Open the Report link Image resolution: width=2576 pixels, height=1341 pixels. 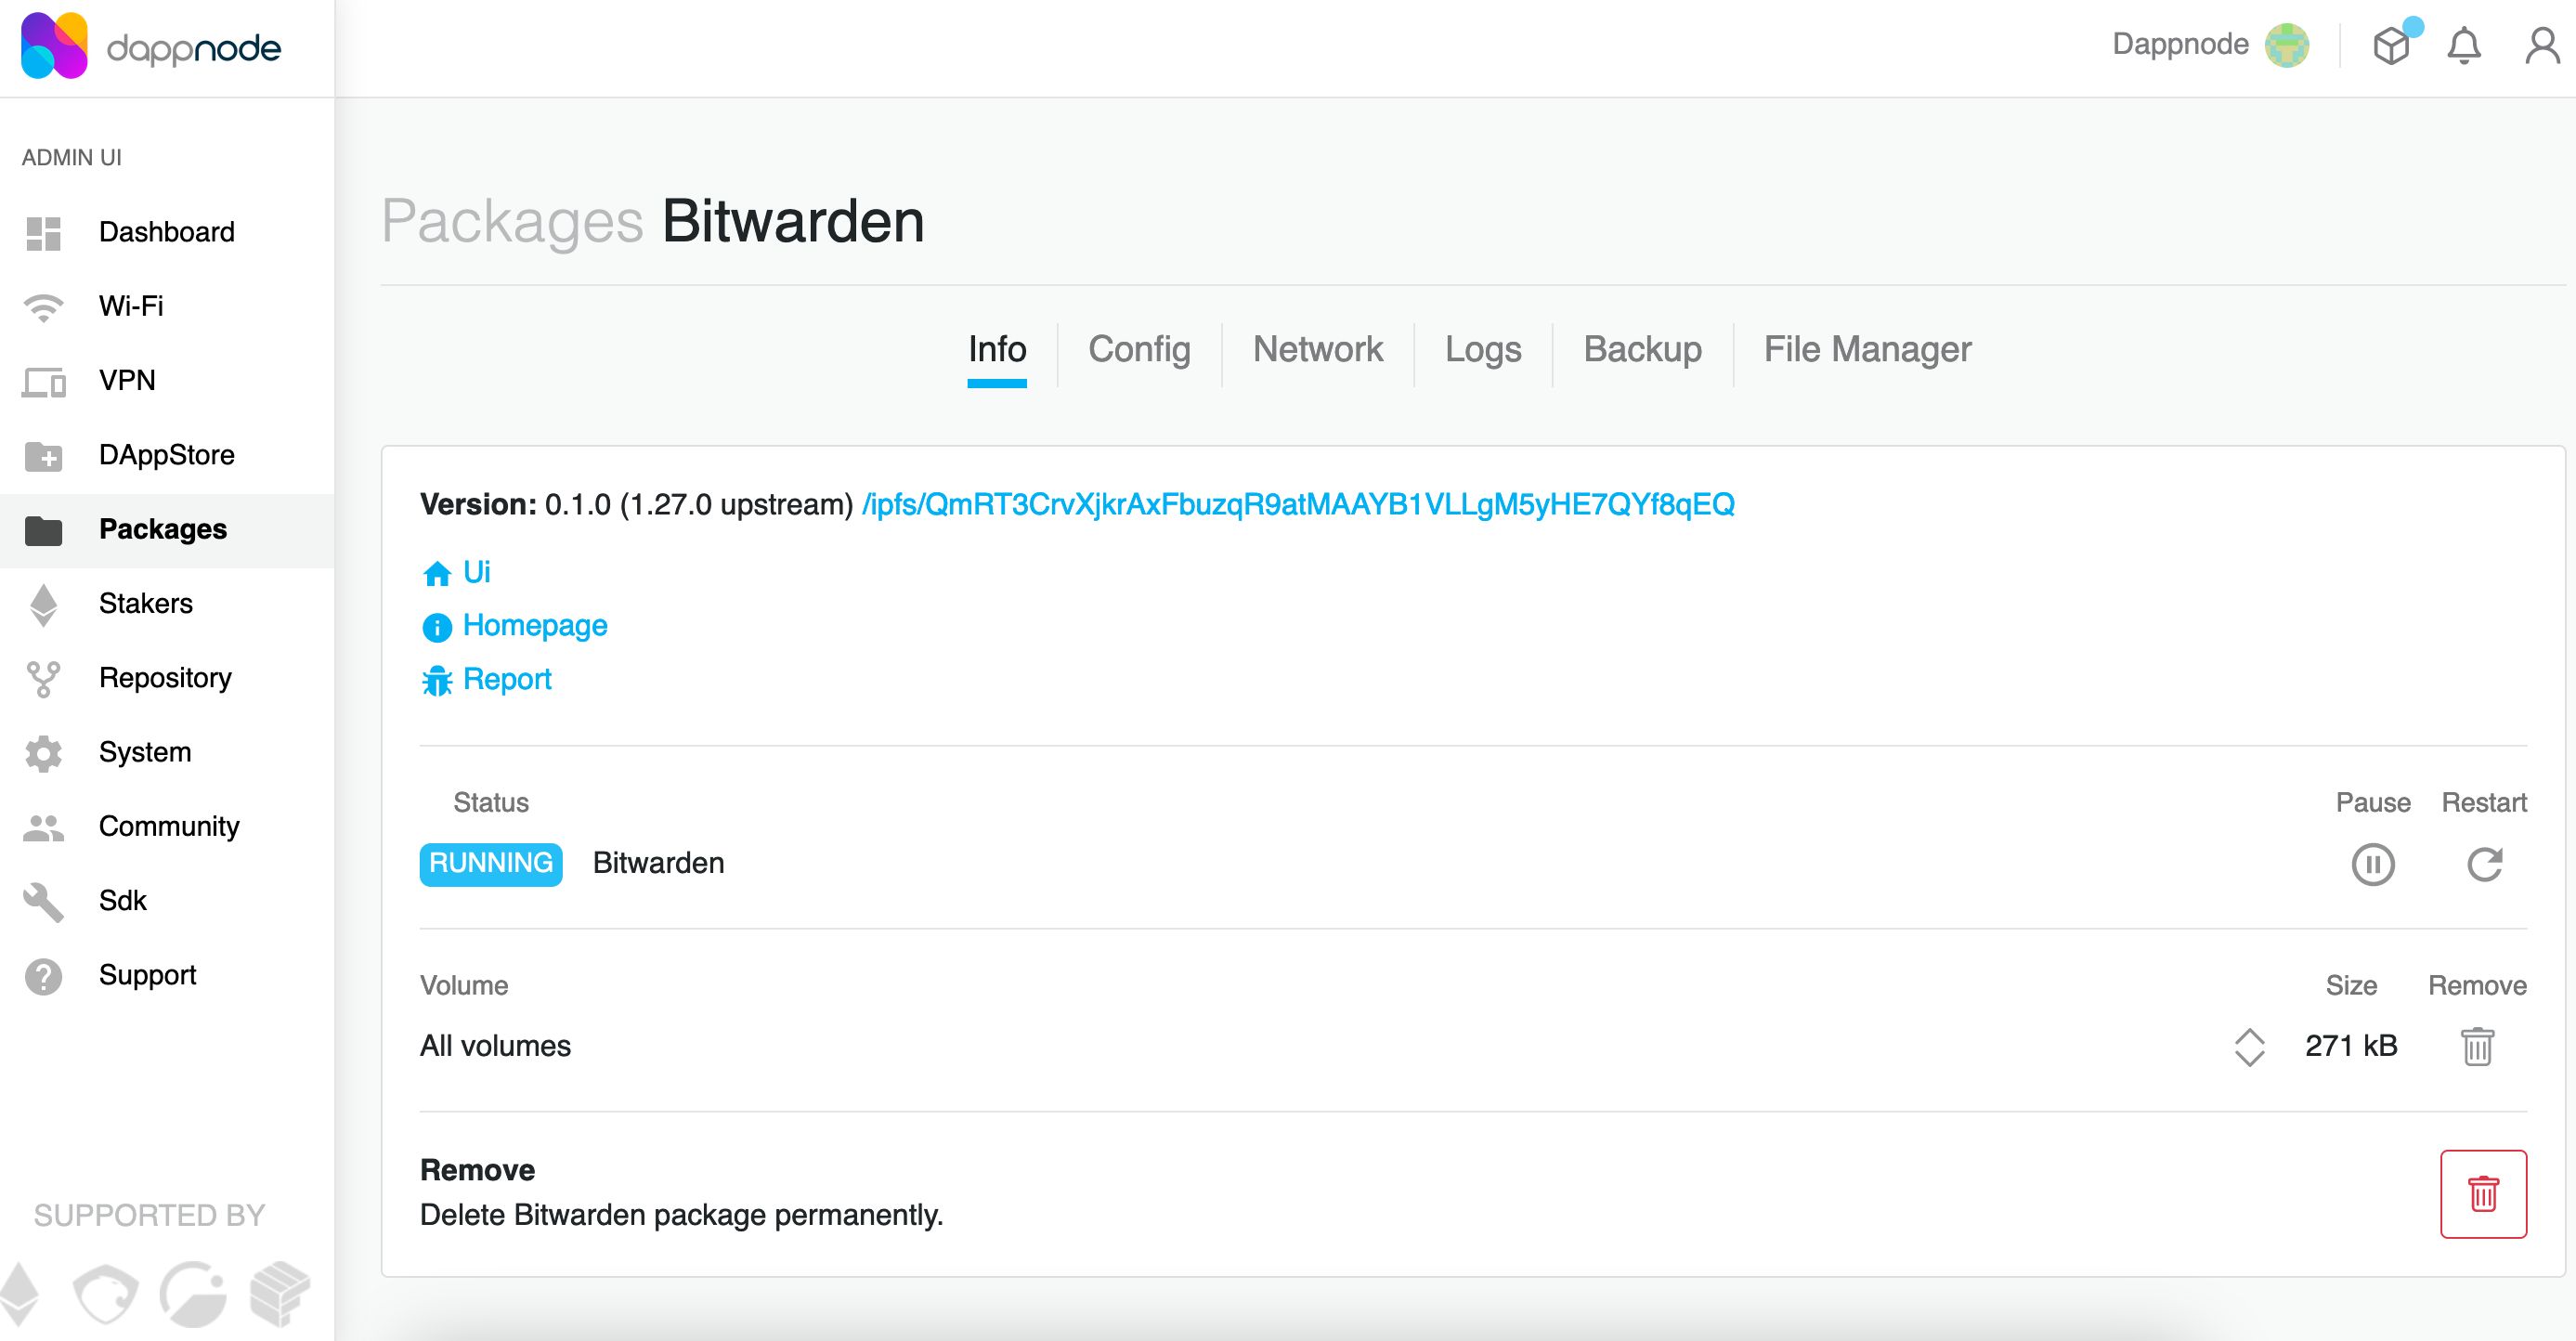(x=507, y=680)
